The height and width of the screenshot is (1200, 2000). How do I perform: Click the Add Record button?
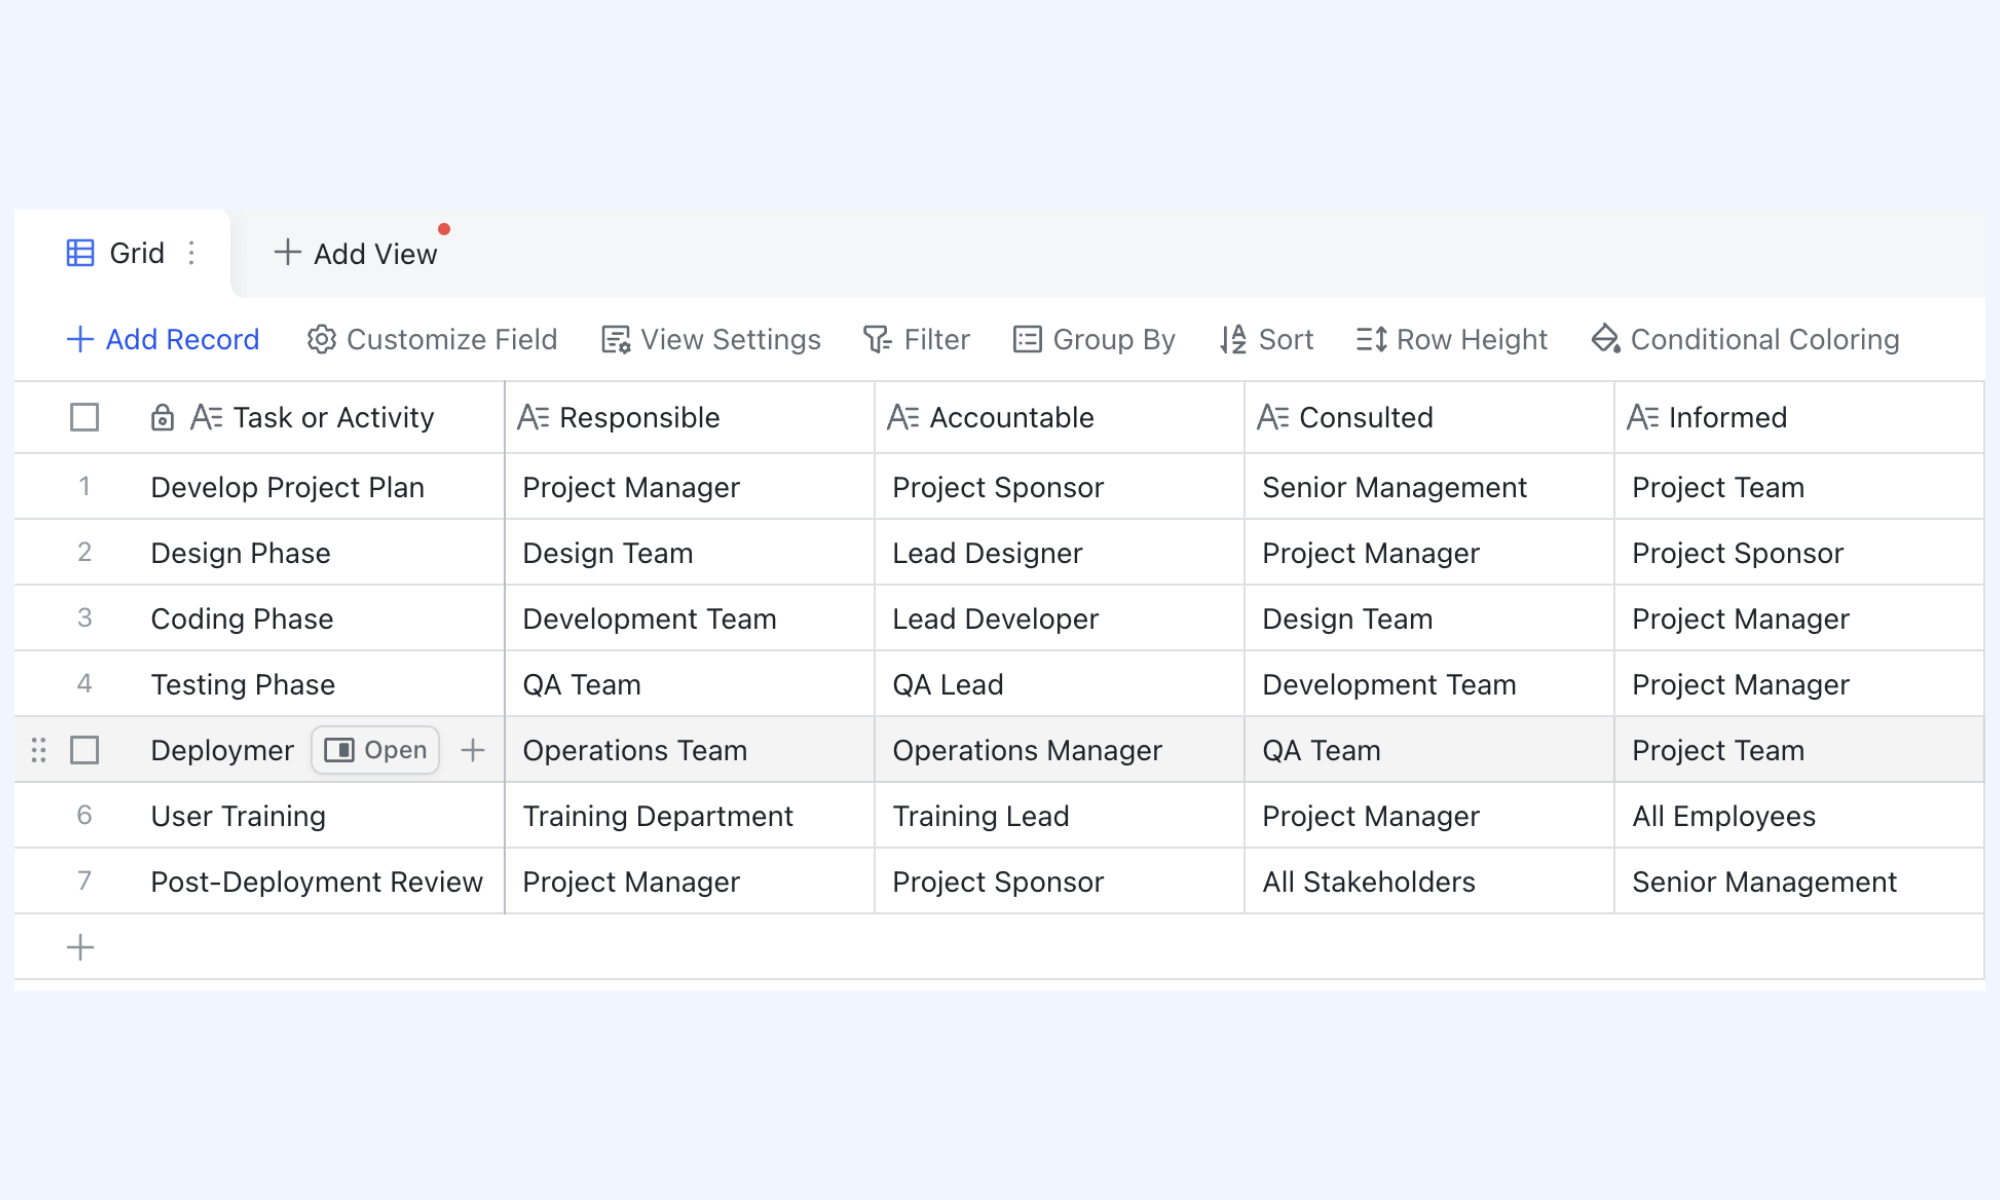click(x=163, y=340)
